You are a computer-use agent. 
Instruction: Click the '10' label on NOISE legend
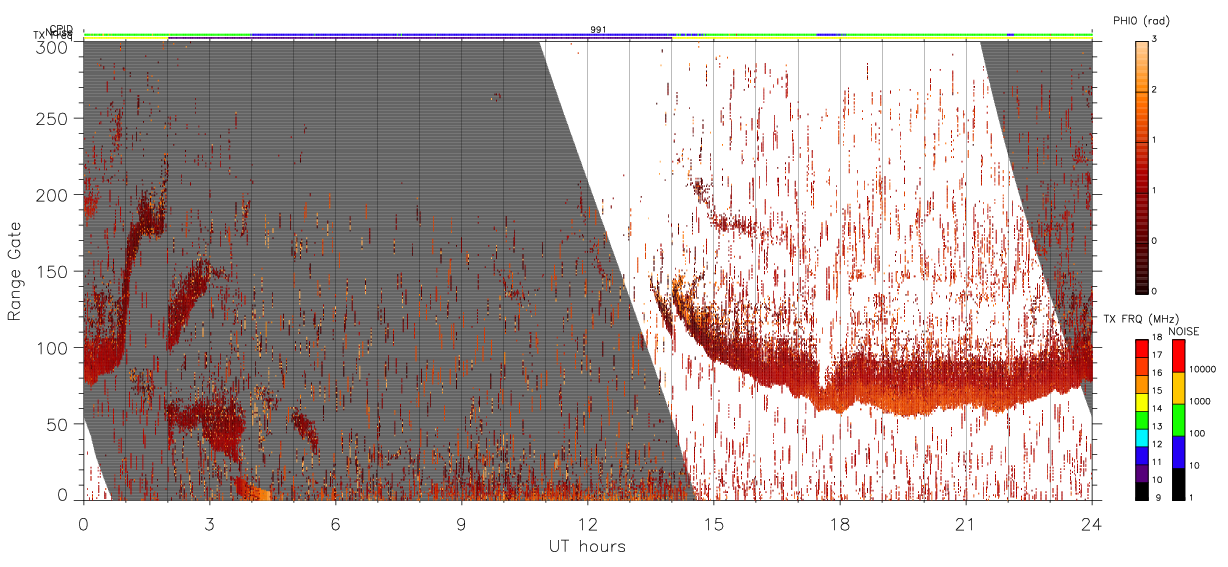1194,465
